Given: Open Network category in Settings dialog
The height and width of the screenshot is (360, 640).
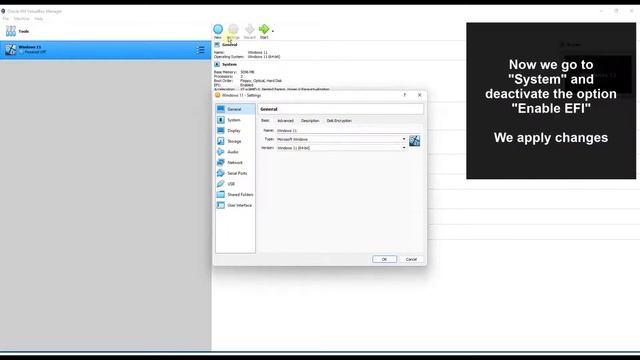Looking at the screenshot, I should tap(235, 162).
